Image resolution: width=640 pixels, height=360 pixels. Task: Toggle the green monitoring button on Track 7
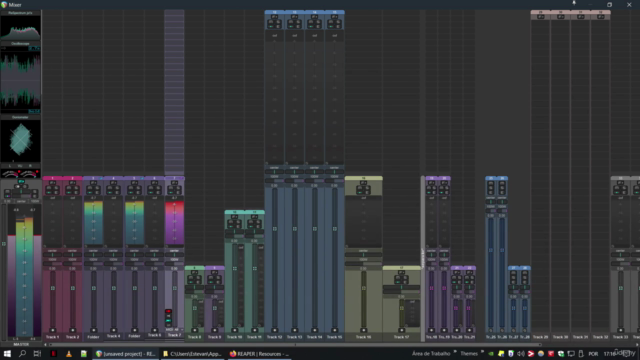(x=168, y=321)
